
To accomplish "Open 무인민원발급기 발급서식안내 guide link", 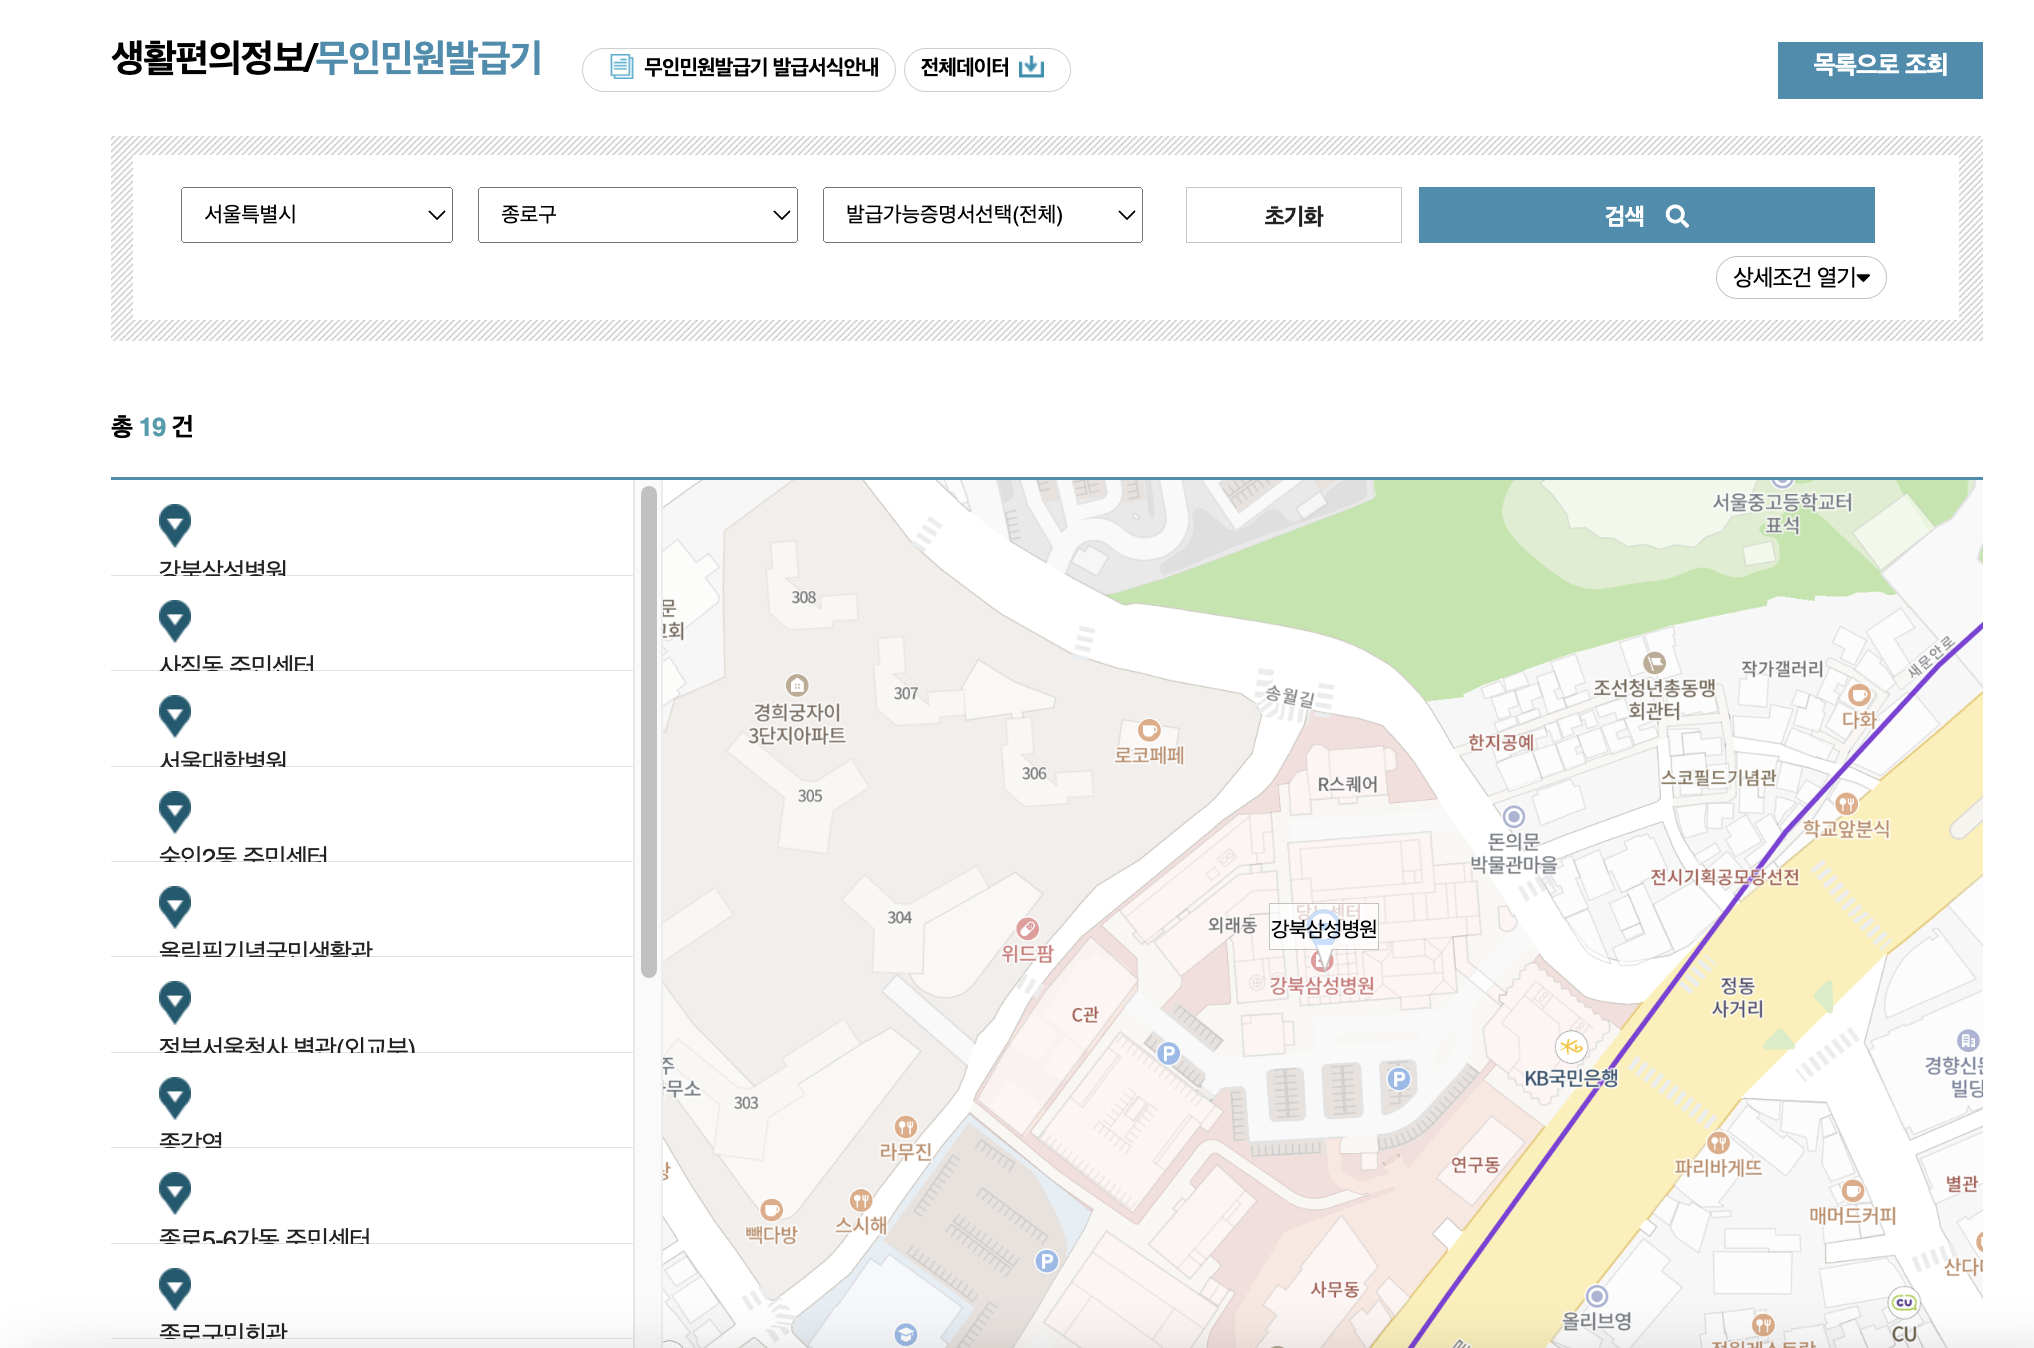I will point(738,68).
